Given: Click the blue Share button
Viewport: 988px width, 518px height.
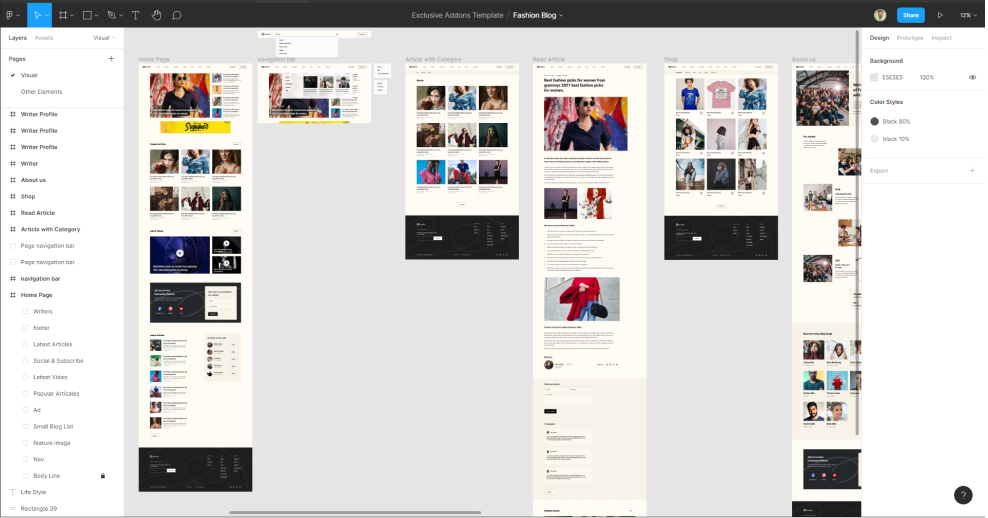Looking at the screenshot, I should tap(910, 15).
